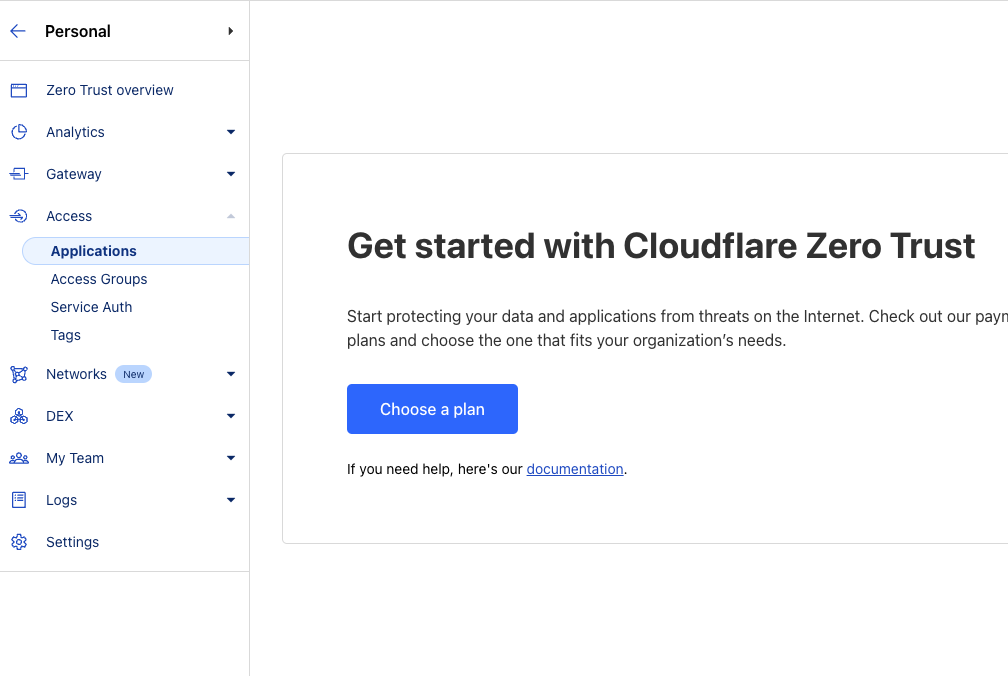Click the Networks mesh icon
Viewport: 1008px width, 676px height.
(x=18, y=374)
